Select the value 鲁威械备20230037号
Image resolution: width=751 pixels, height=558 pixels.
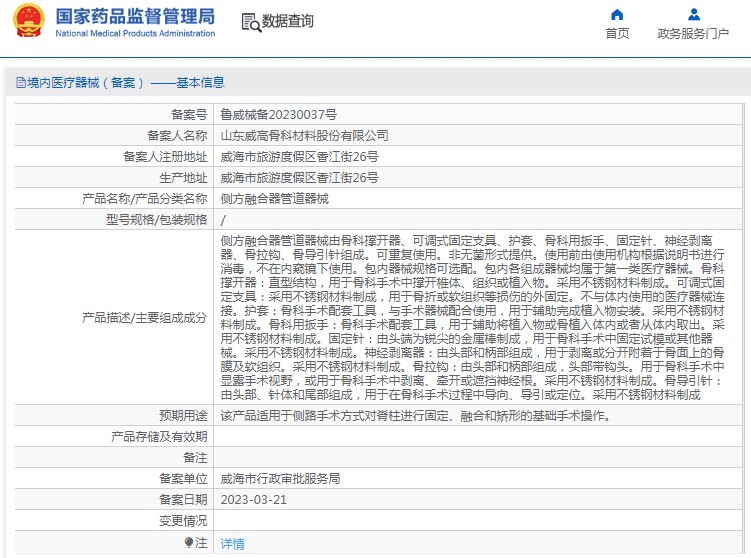[278, 114]
